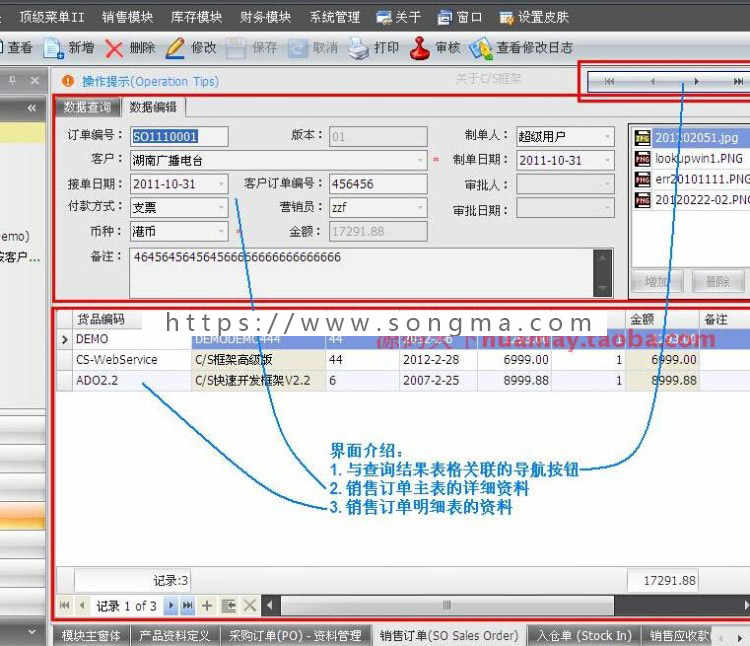Click the 修改 (Edit) pencil icon
Screen dimensions: 750x646
[175, 48]
